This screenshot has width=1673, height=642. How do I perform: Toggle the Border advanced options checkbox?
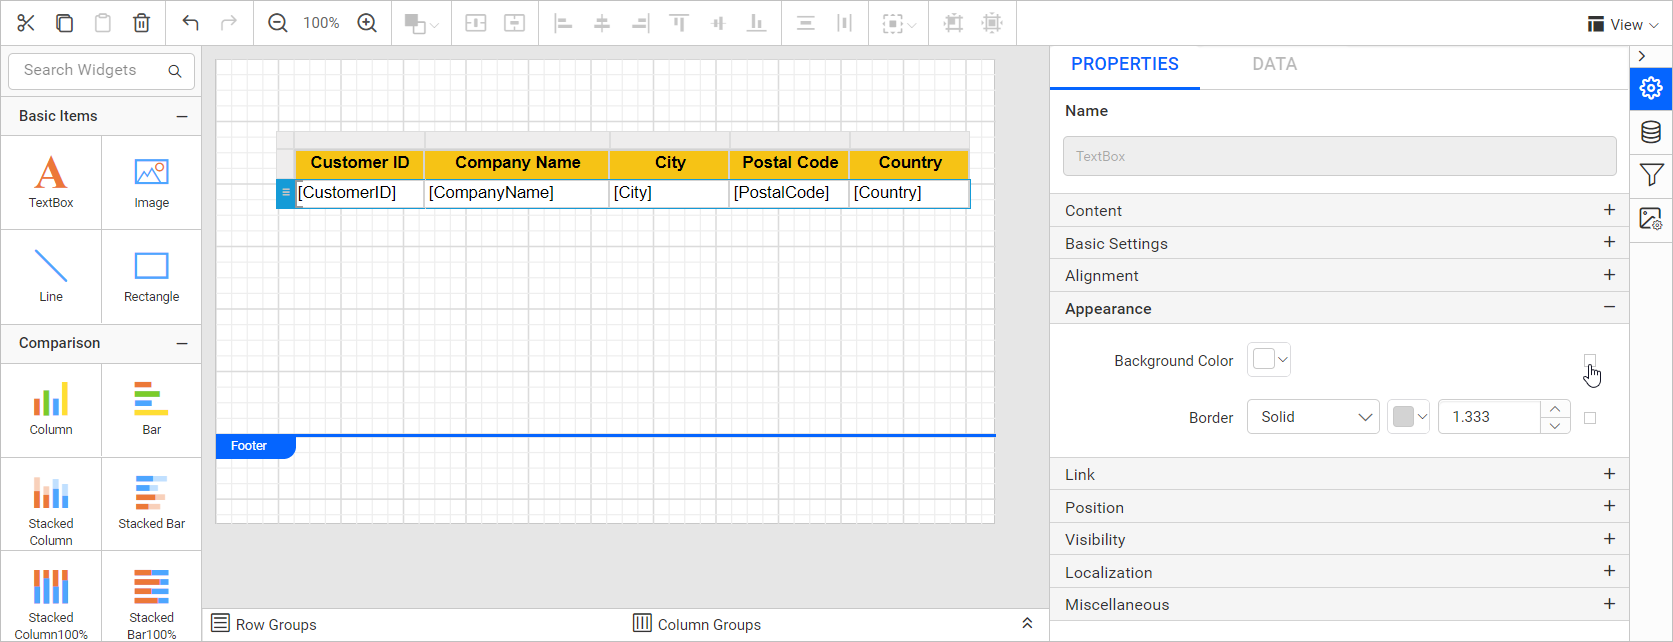click(1590, 418)
